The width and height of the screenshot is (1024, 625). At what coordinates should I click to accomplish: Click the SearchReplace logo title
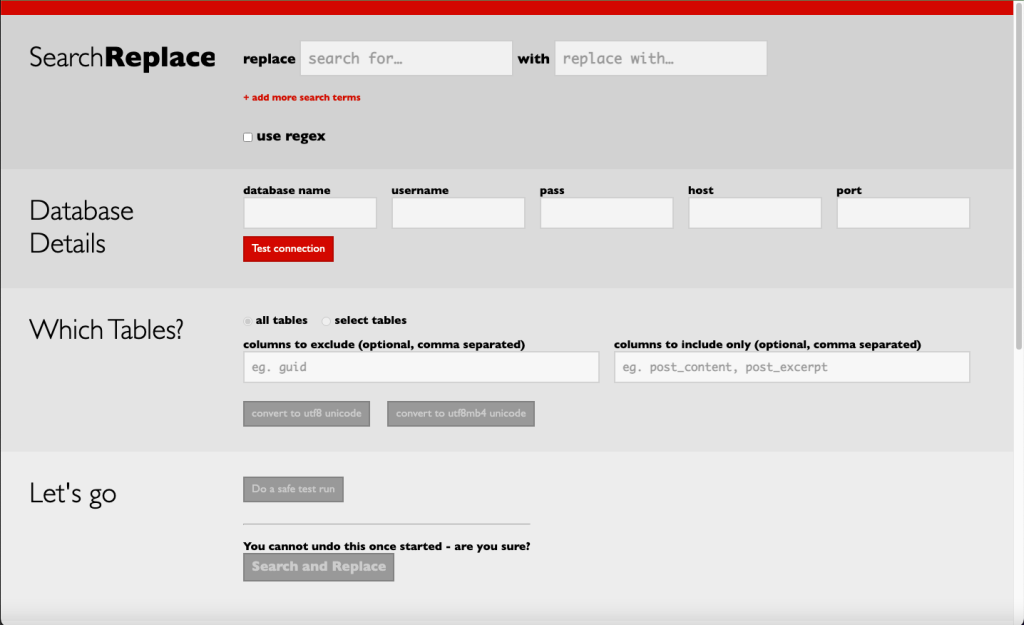tap(122, 57)
